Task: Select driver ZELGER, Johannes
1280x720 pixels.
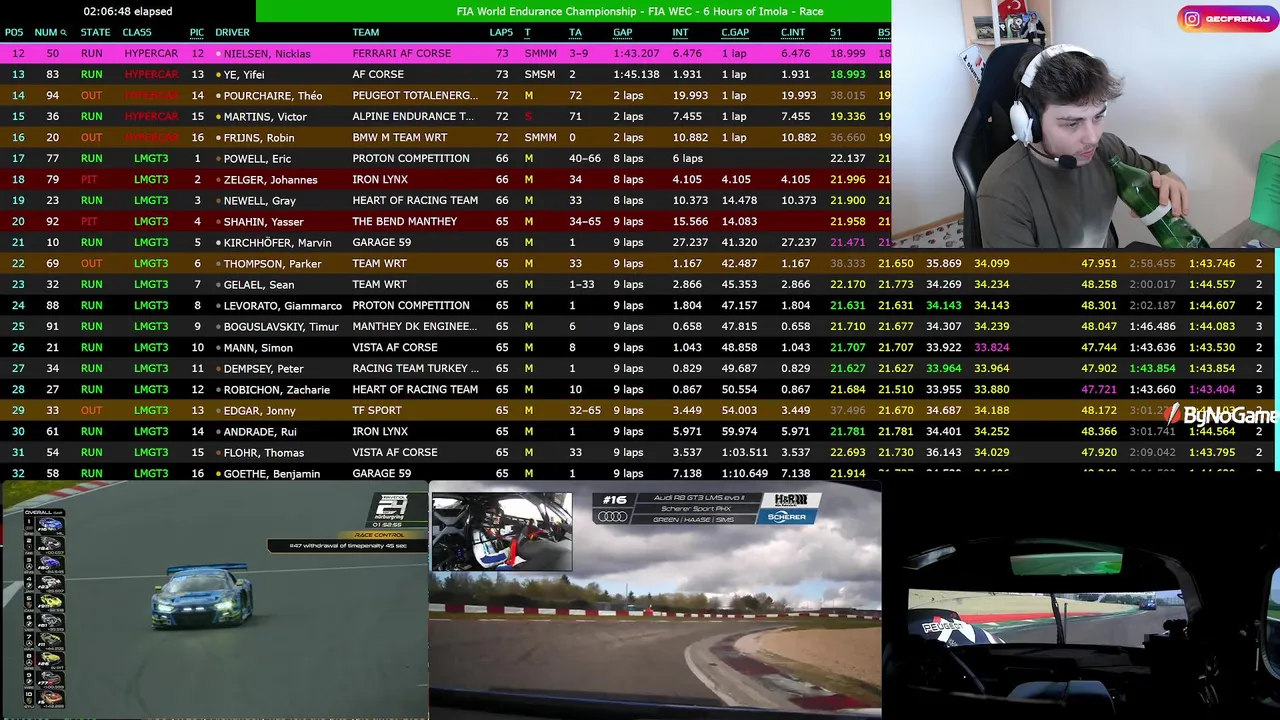Action: (x=270, y=180)
